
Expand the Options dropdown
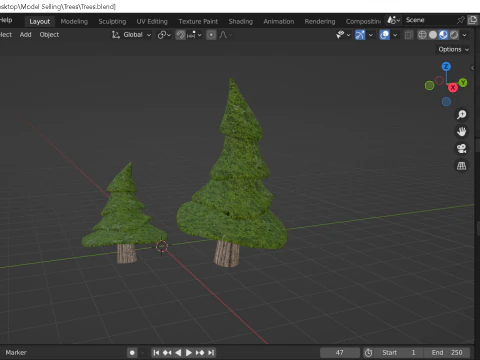click(453, 49)
